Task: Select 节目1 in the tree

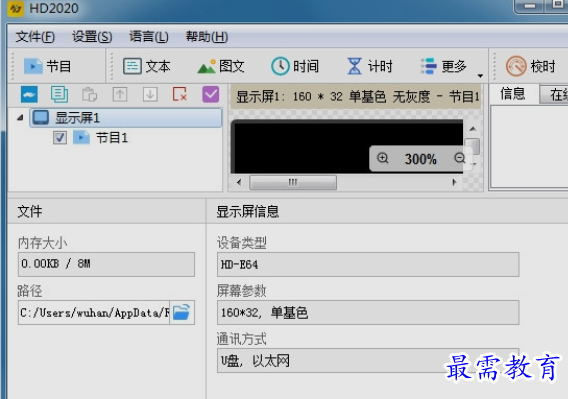Action: tap(112, 138)
